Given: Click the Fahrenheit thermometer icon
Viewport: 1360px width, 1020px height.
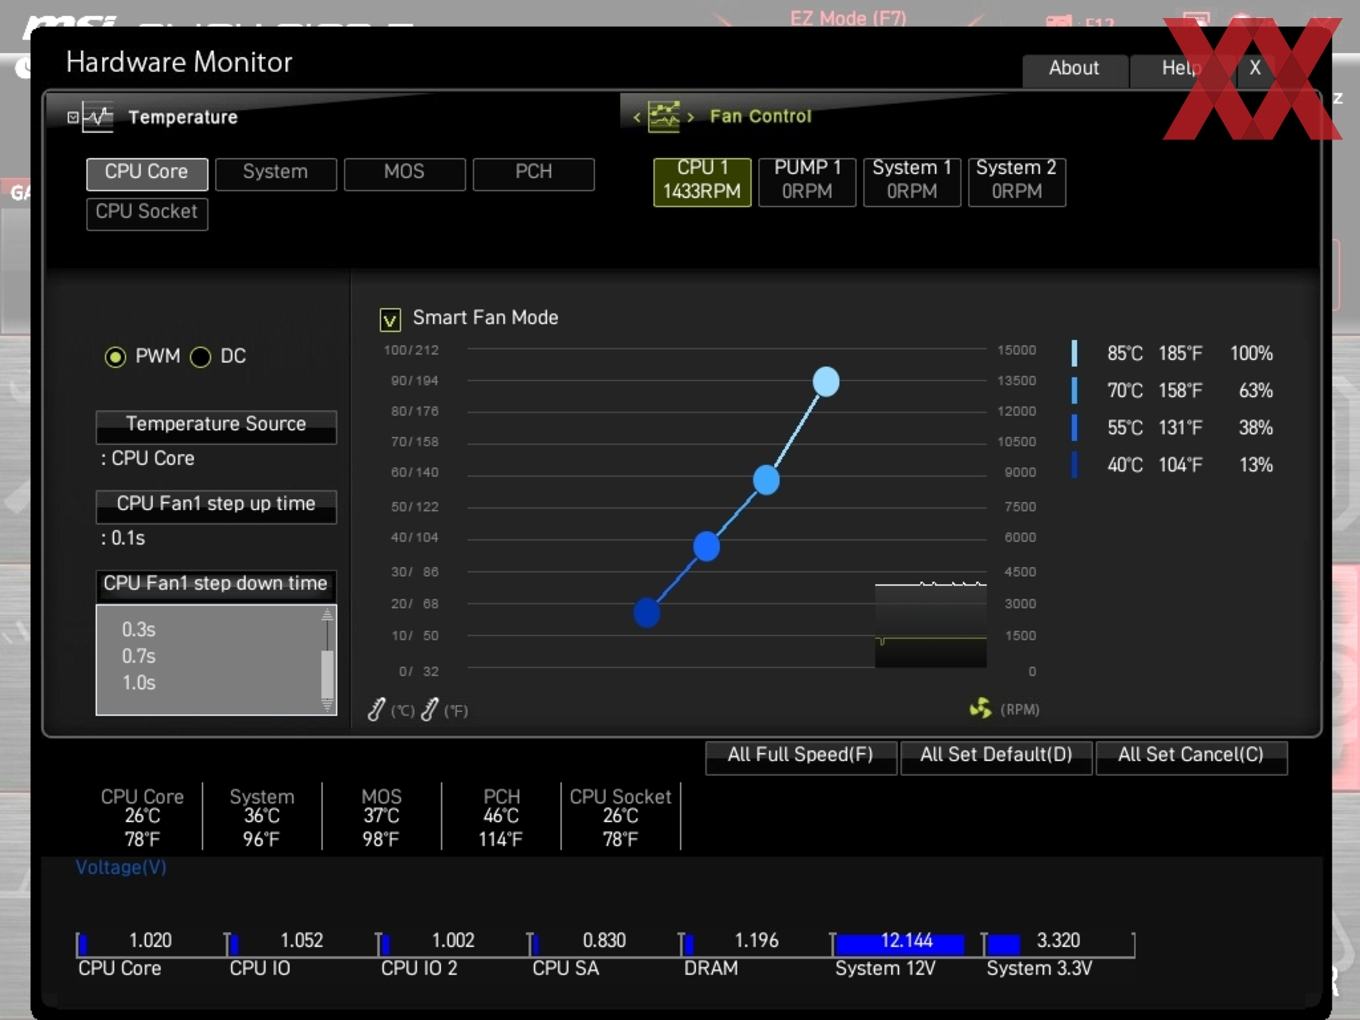Looking at the screenshot, I should 429,709.
